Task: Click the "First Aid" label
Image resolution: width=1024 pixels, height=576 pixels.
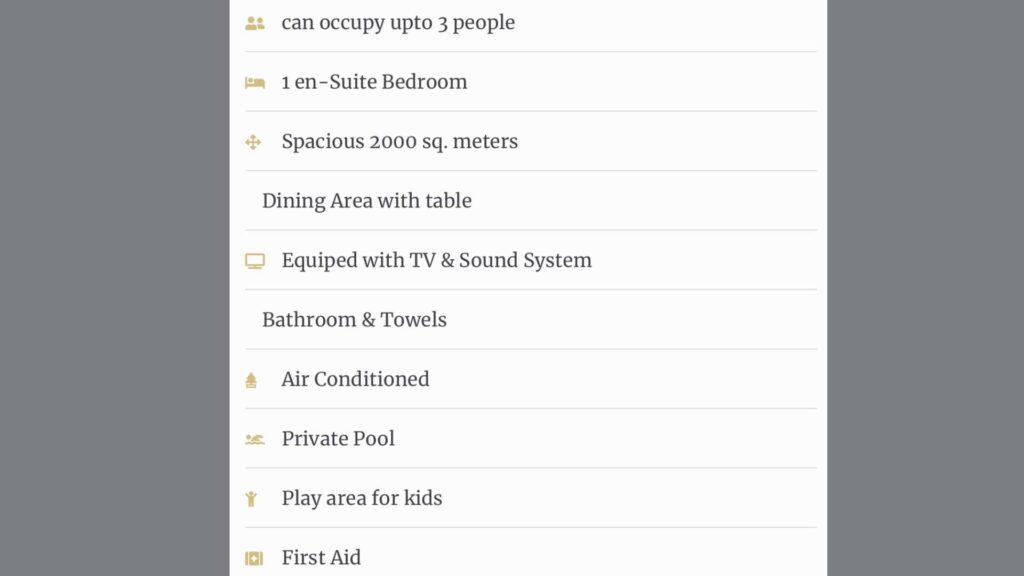Action: [x=321, y=557]
